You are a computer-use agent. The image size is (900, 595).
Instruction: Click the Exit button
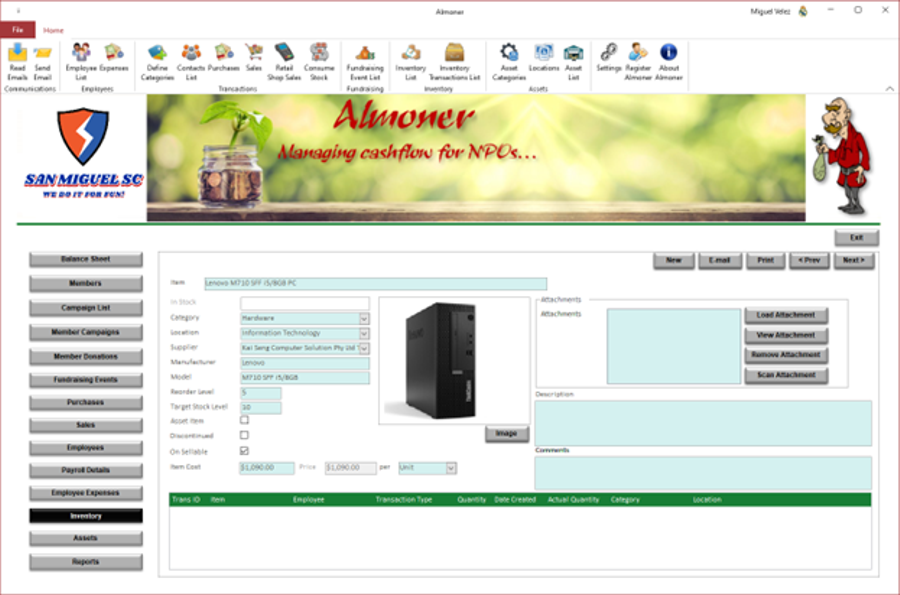coord(856,238)
